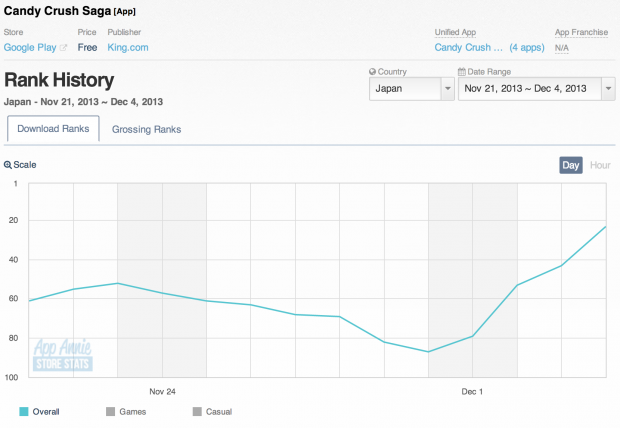
Task: Click the Rank History heading
Action: coord(59,80)
